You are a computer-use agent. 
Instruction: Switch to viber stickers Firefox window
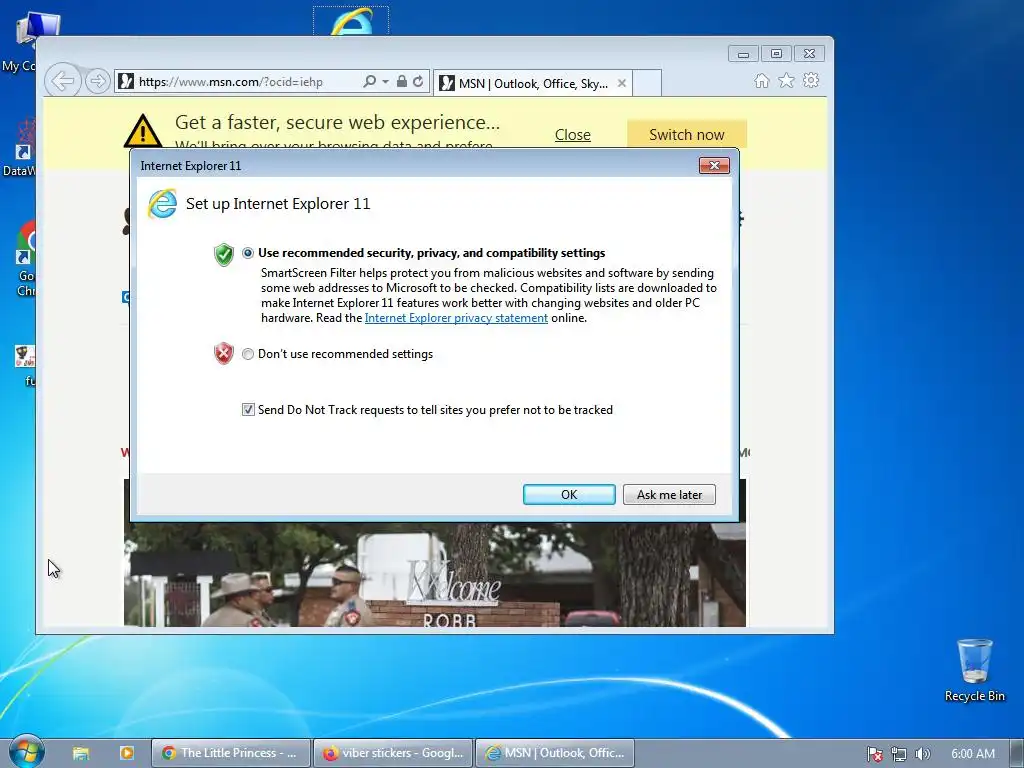394,753
